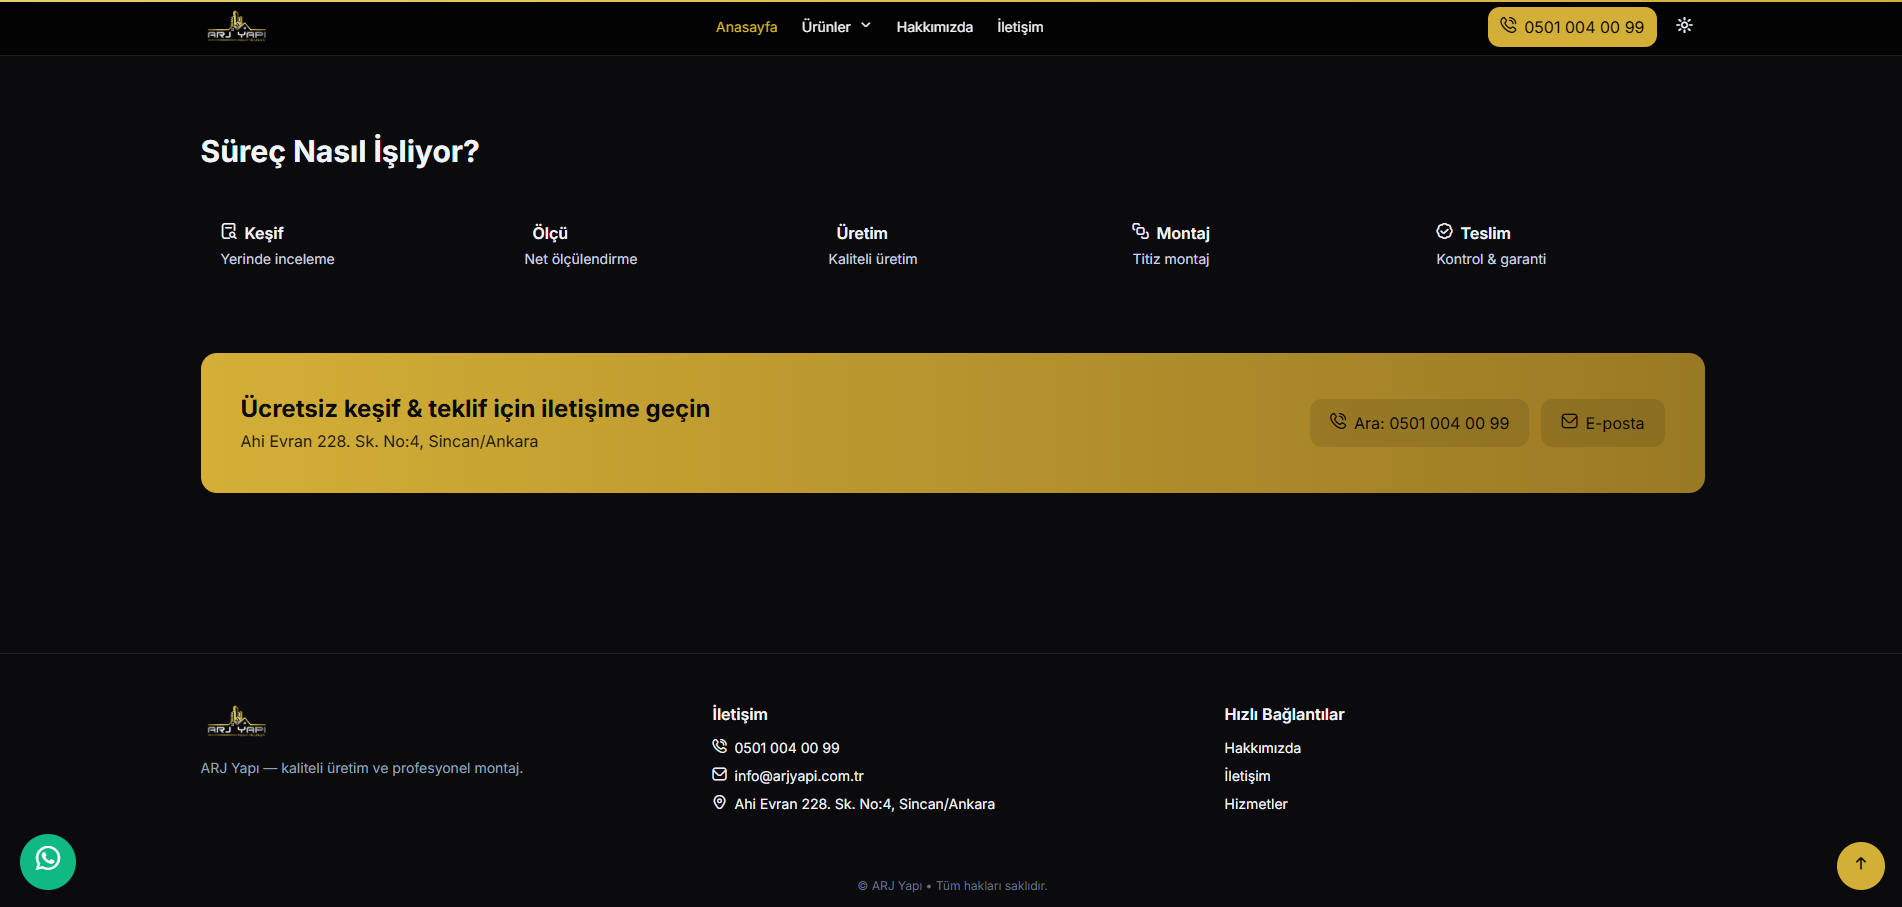Viewport: 1902px width, 907px height.
Task: Click the Montaj step icon
Action: [1140, 232]
